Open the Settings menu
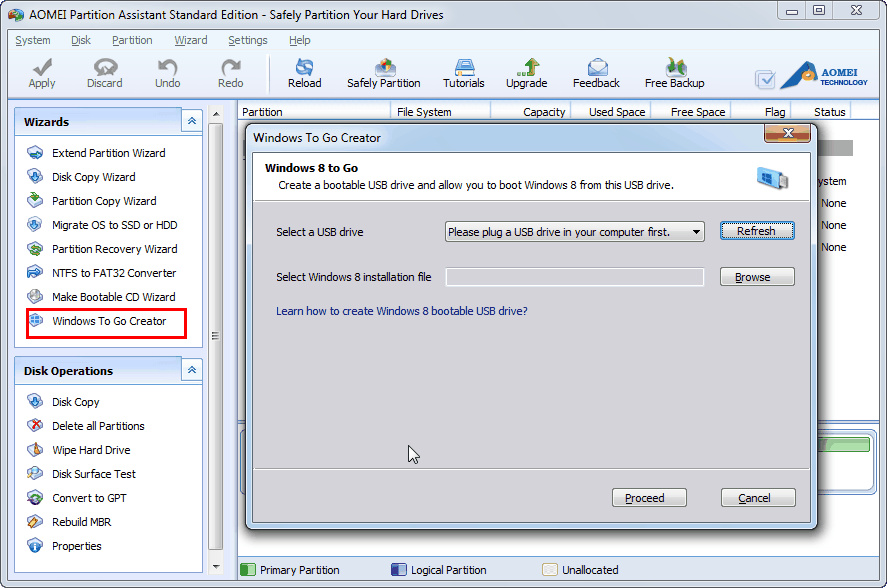This screenshot has width=887, height=588. pyautogui.click(x=248, y=40)
